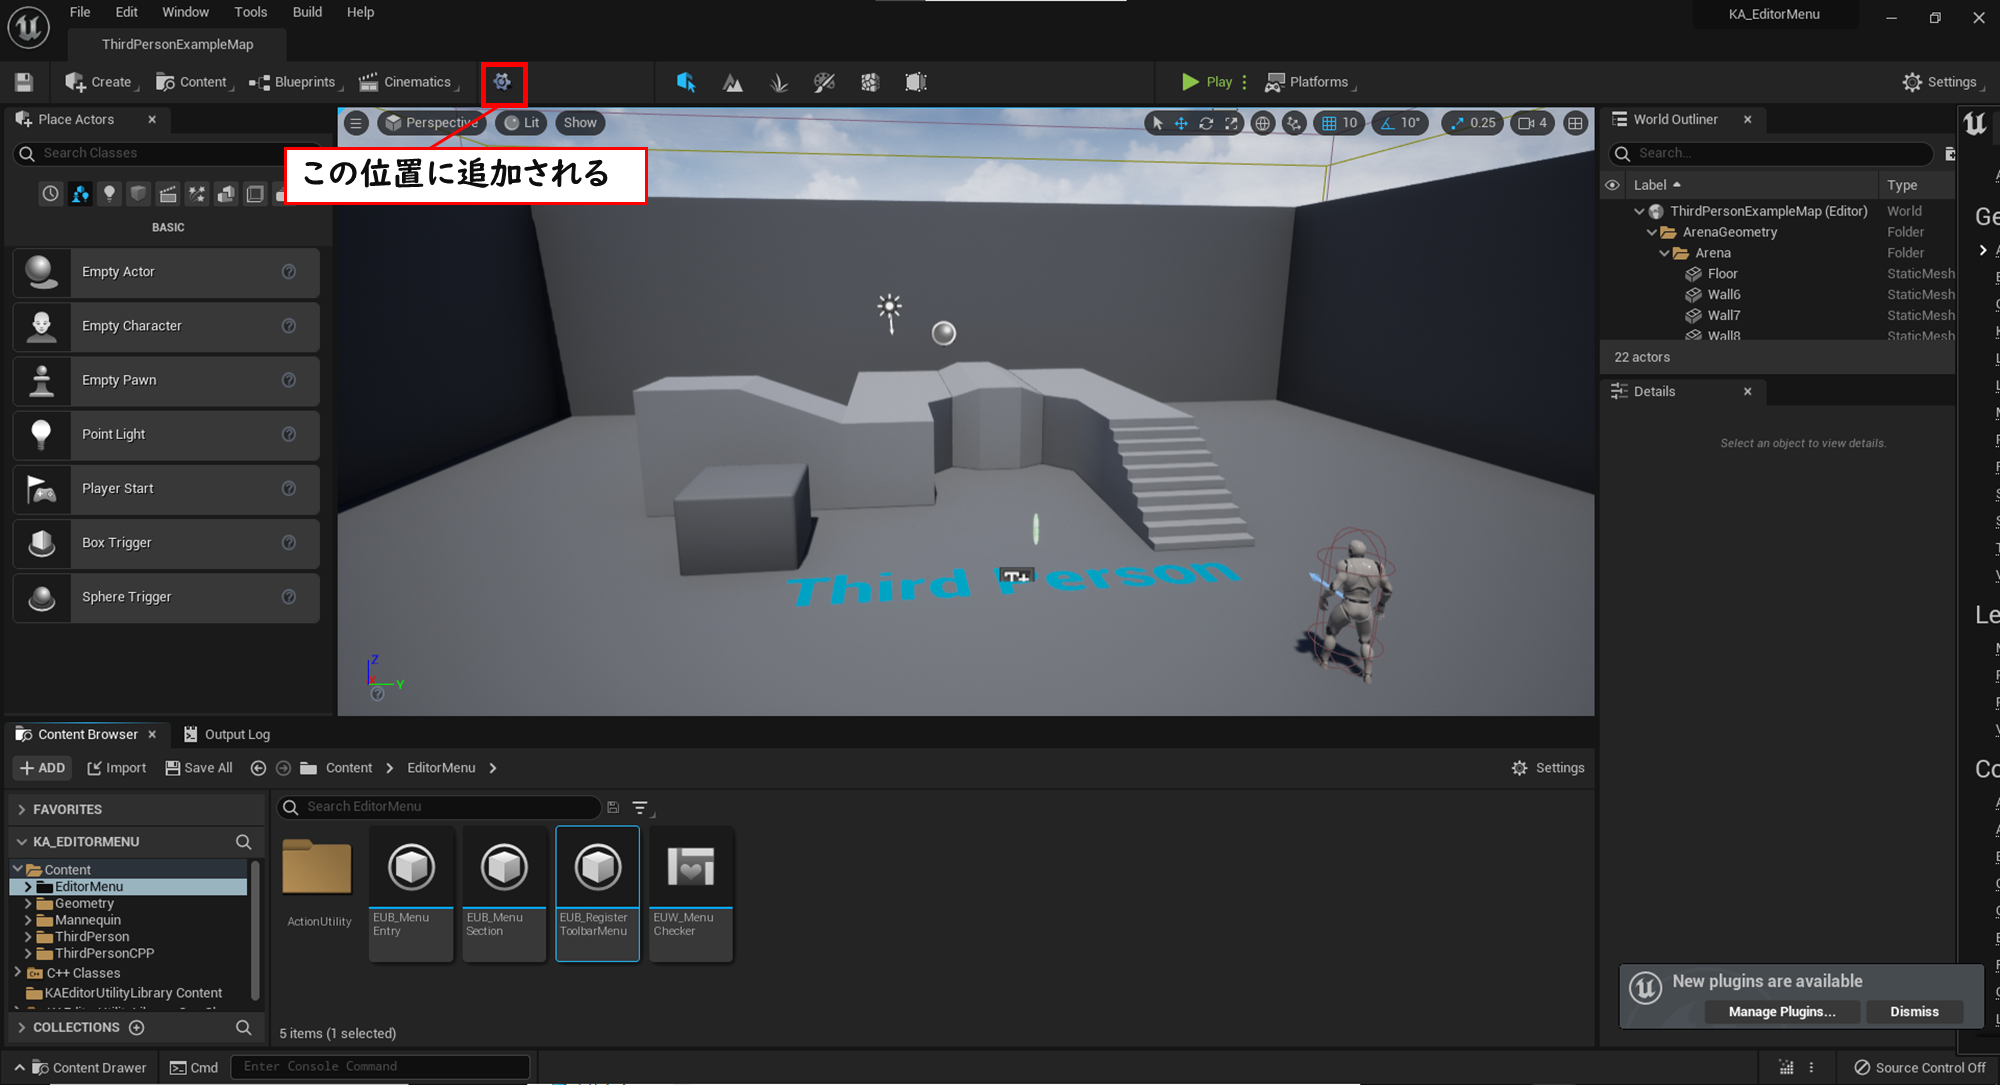Viewport: 2000px width, 1085px height.
Task: Switch to the Output Log tab
Action: pyautogui.click(x=227, y=734)
